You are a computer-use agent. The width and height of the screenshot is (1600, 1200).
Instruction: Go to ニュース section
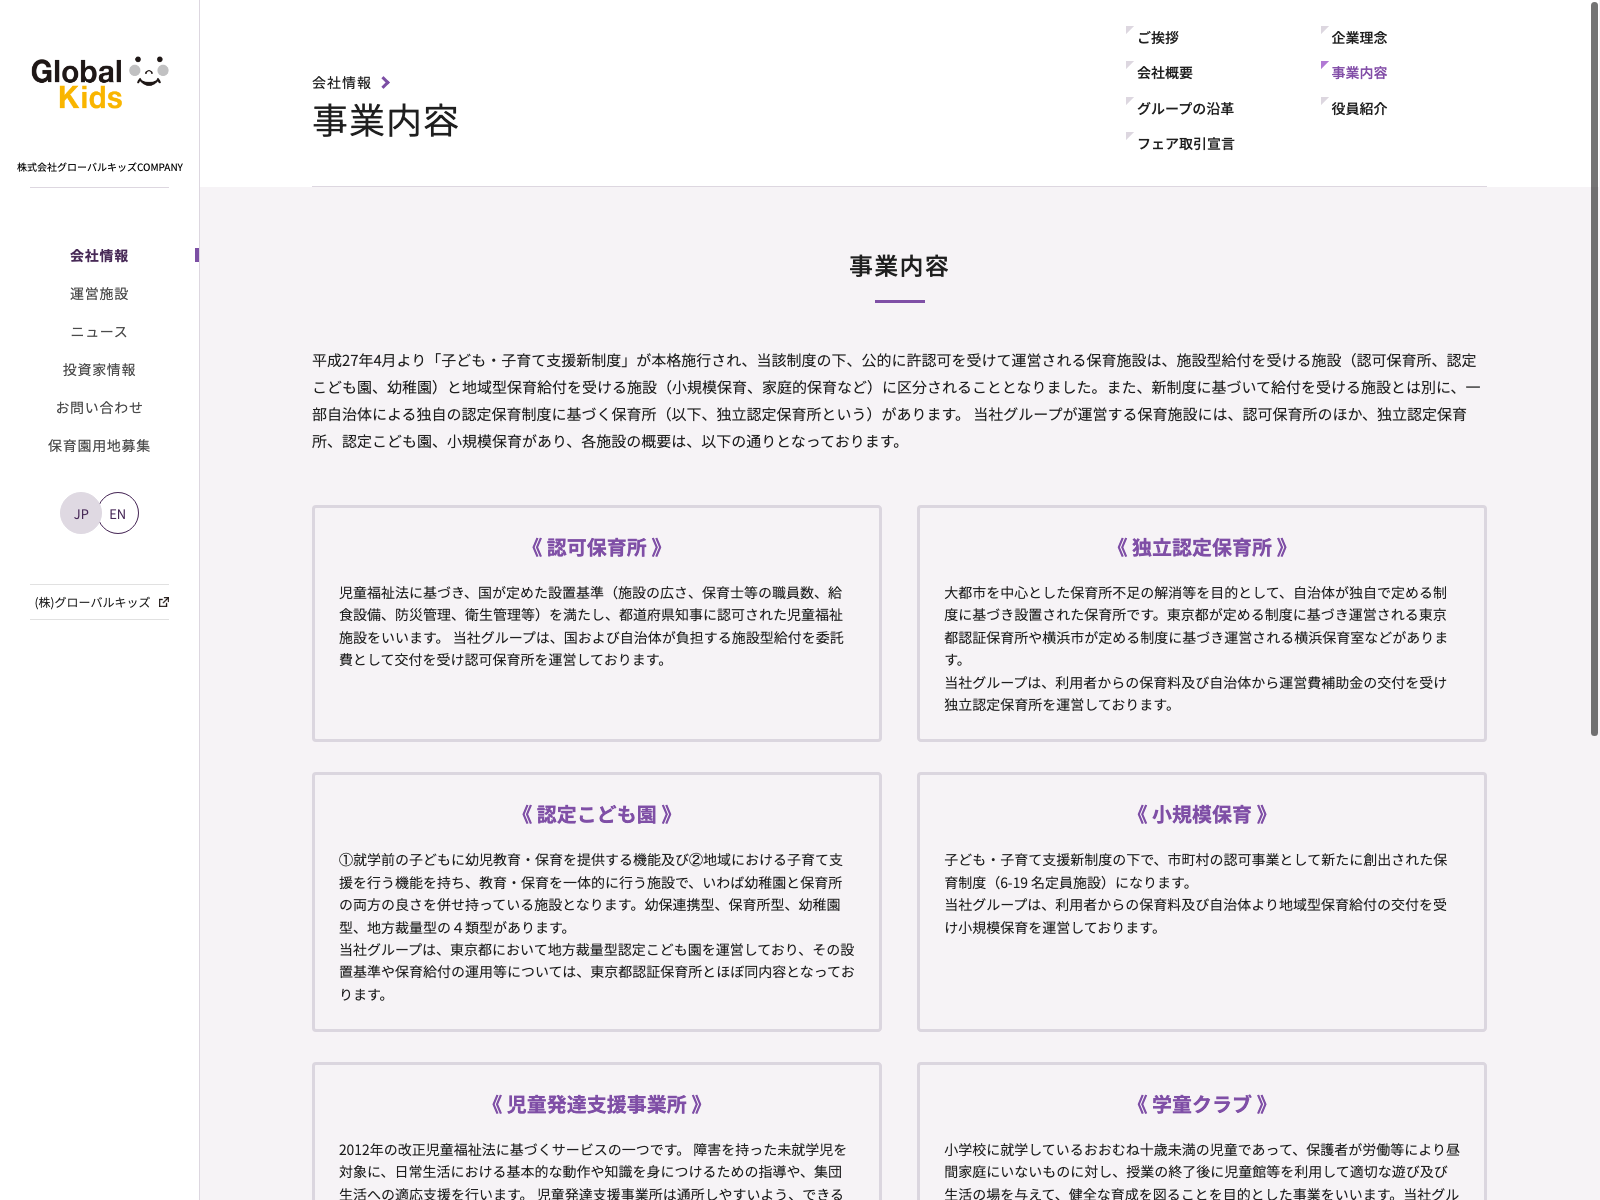click(99, 332)
